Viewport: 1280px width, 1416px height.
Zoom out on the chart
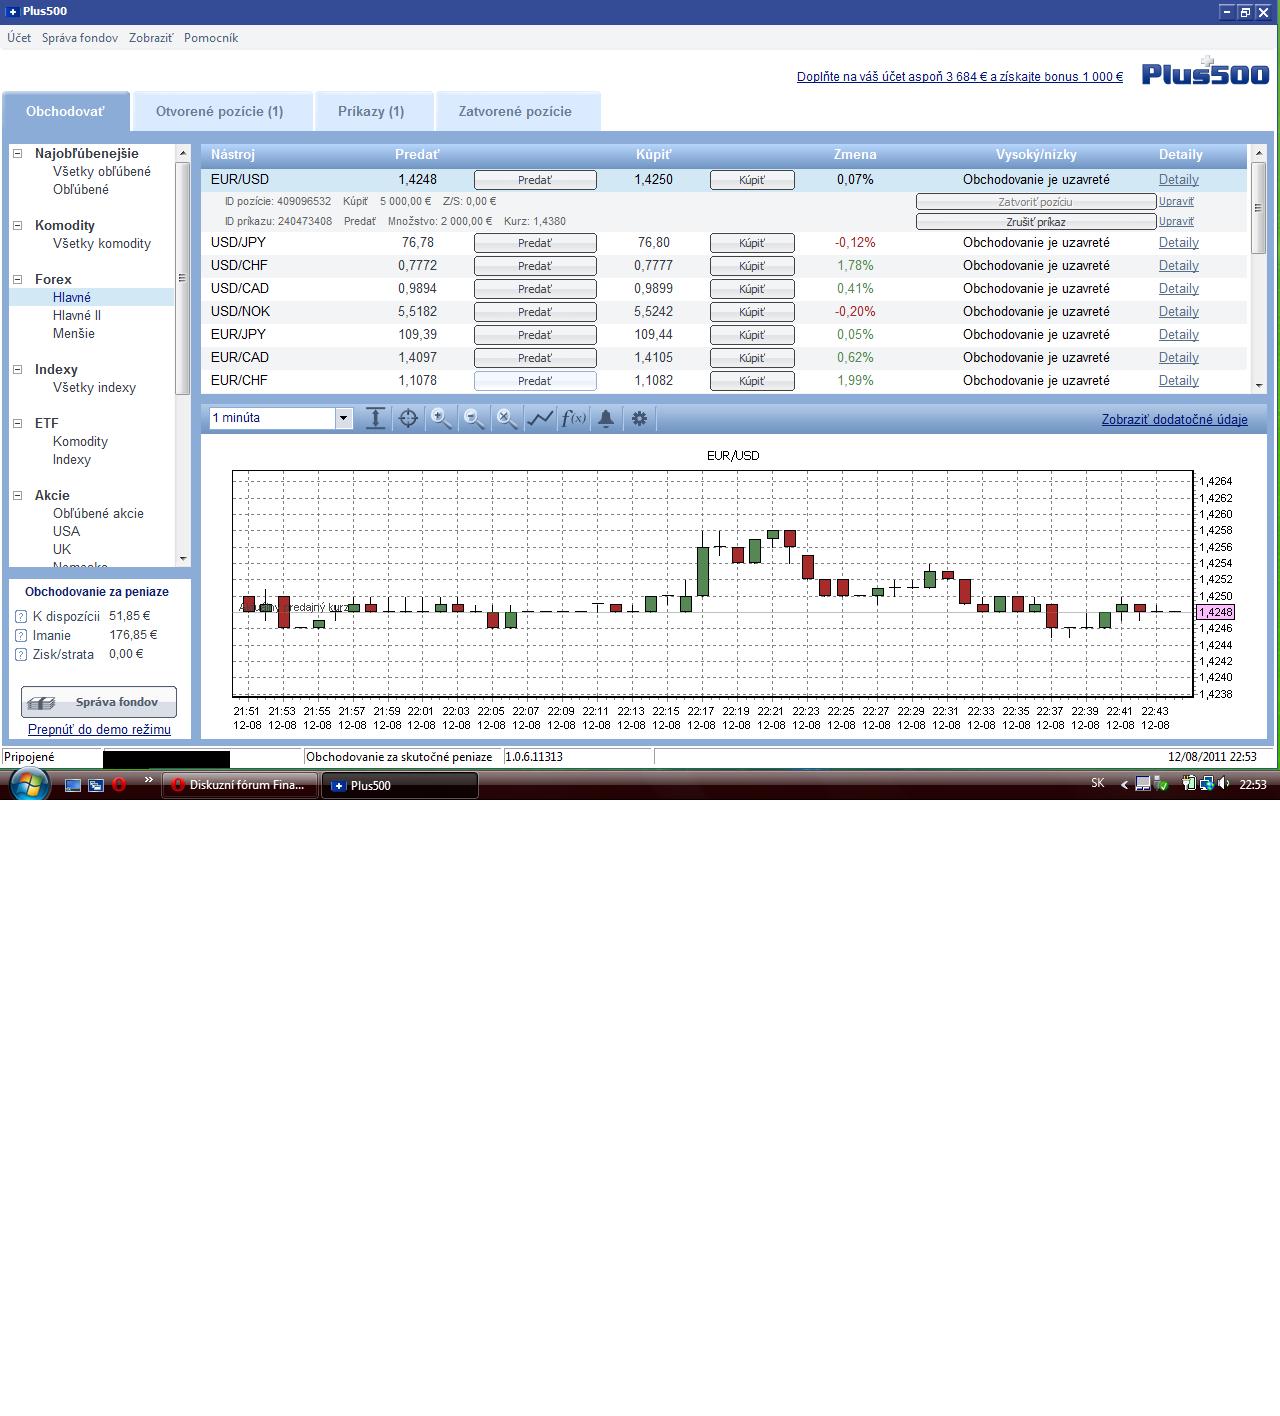tap(474, 419)
